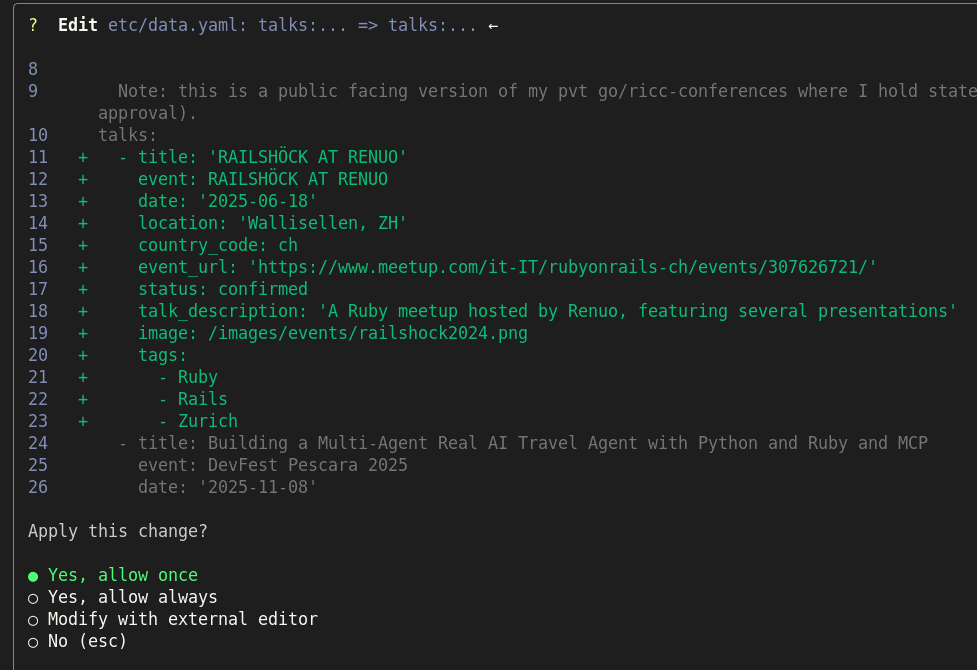977x670 pixels.
Task: Click the "talks:" key on line 10
Action: tap(127, 135)
